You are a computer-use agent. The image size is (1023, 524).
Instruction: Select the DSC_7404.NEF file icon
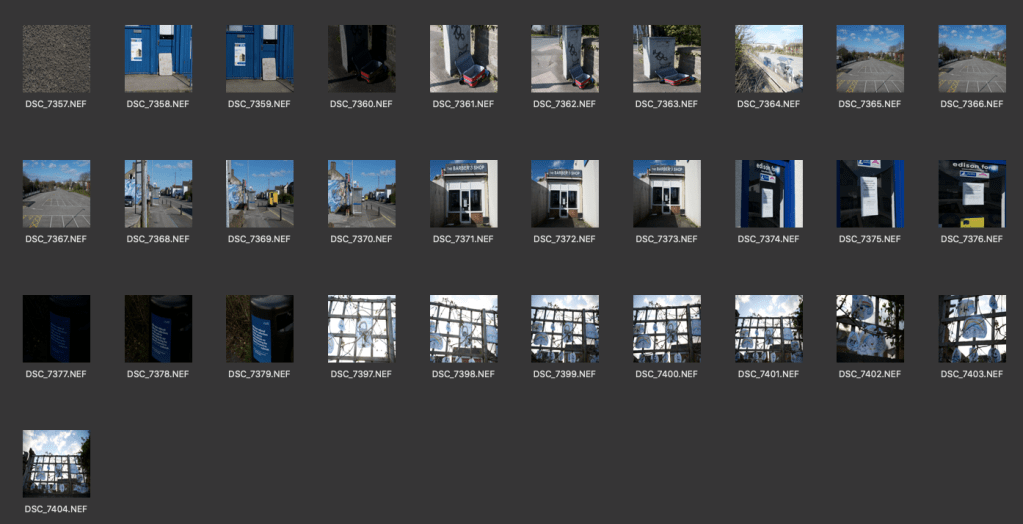click(x=56, y=464)
